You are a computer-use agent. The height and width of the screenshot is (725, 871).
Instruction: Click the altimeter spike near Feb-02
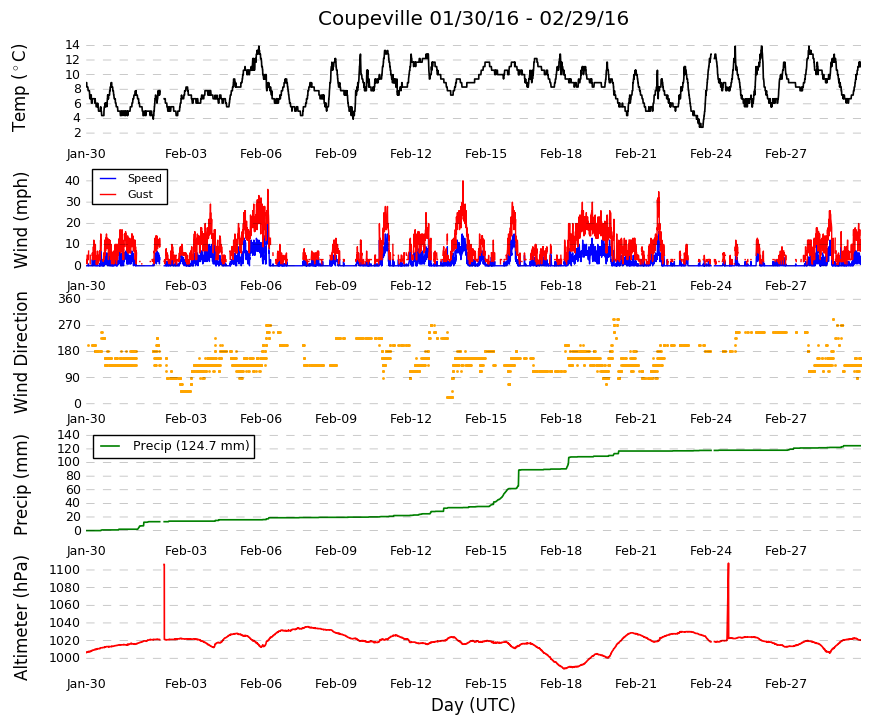[x=164, y=602]
